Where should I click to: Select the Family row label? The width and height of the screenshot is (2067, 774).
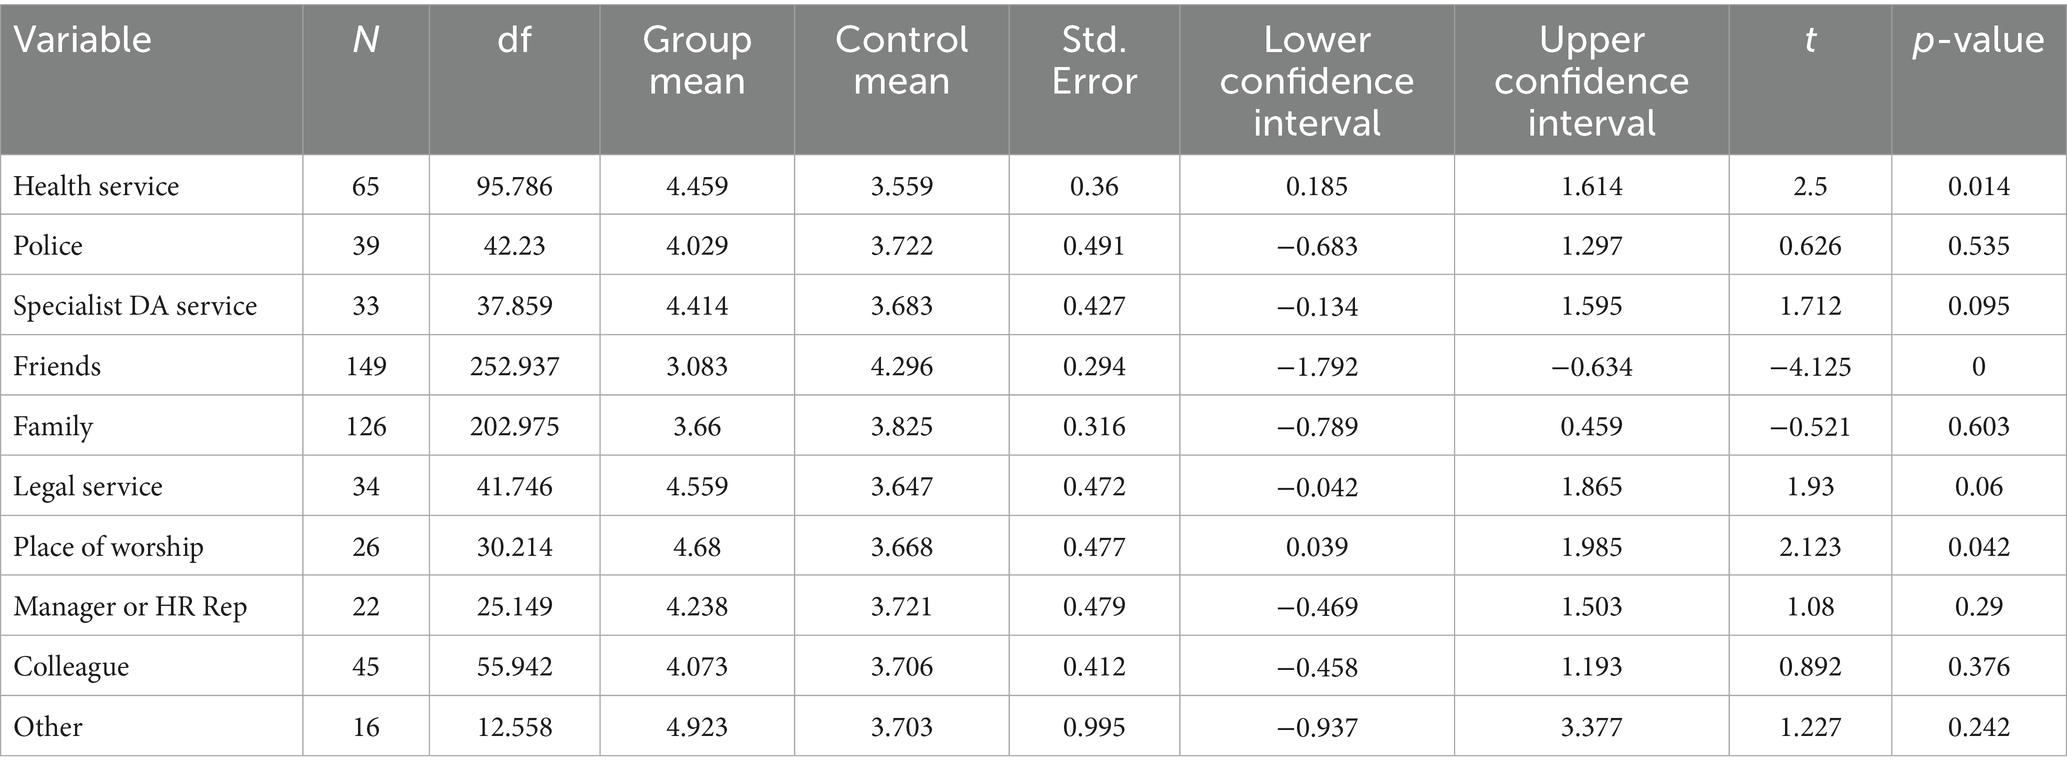point(53,427)
